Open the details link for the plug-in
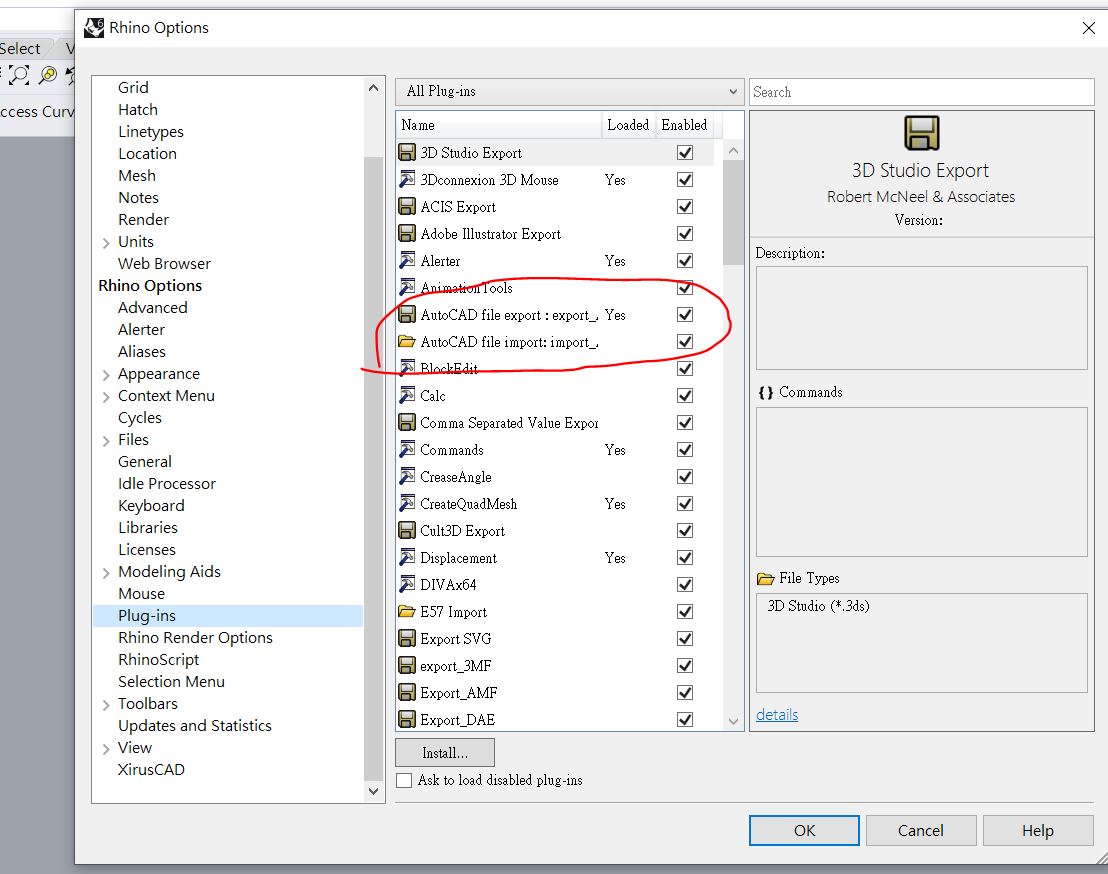The width and height of the screenshot is (1108, 874). [x=777, y=714]
